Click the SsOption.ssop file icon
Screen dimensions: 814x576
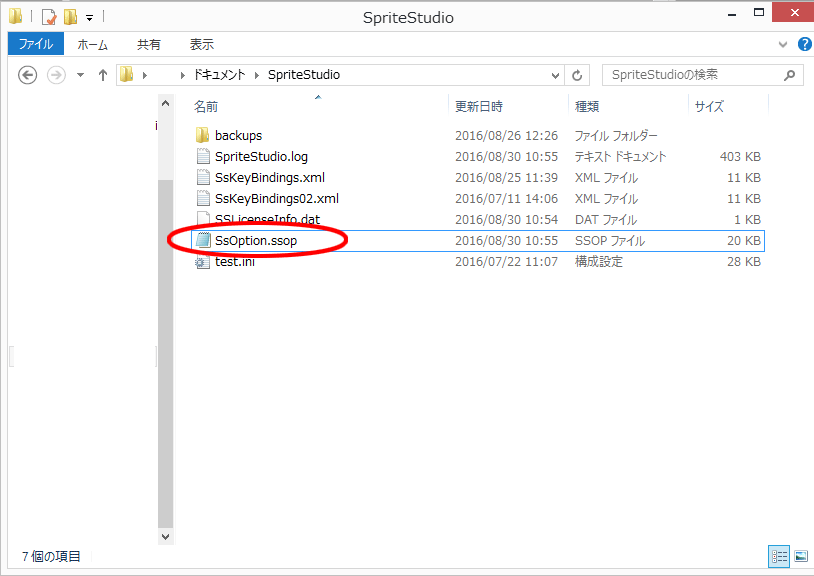point(203,241)
